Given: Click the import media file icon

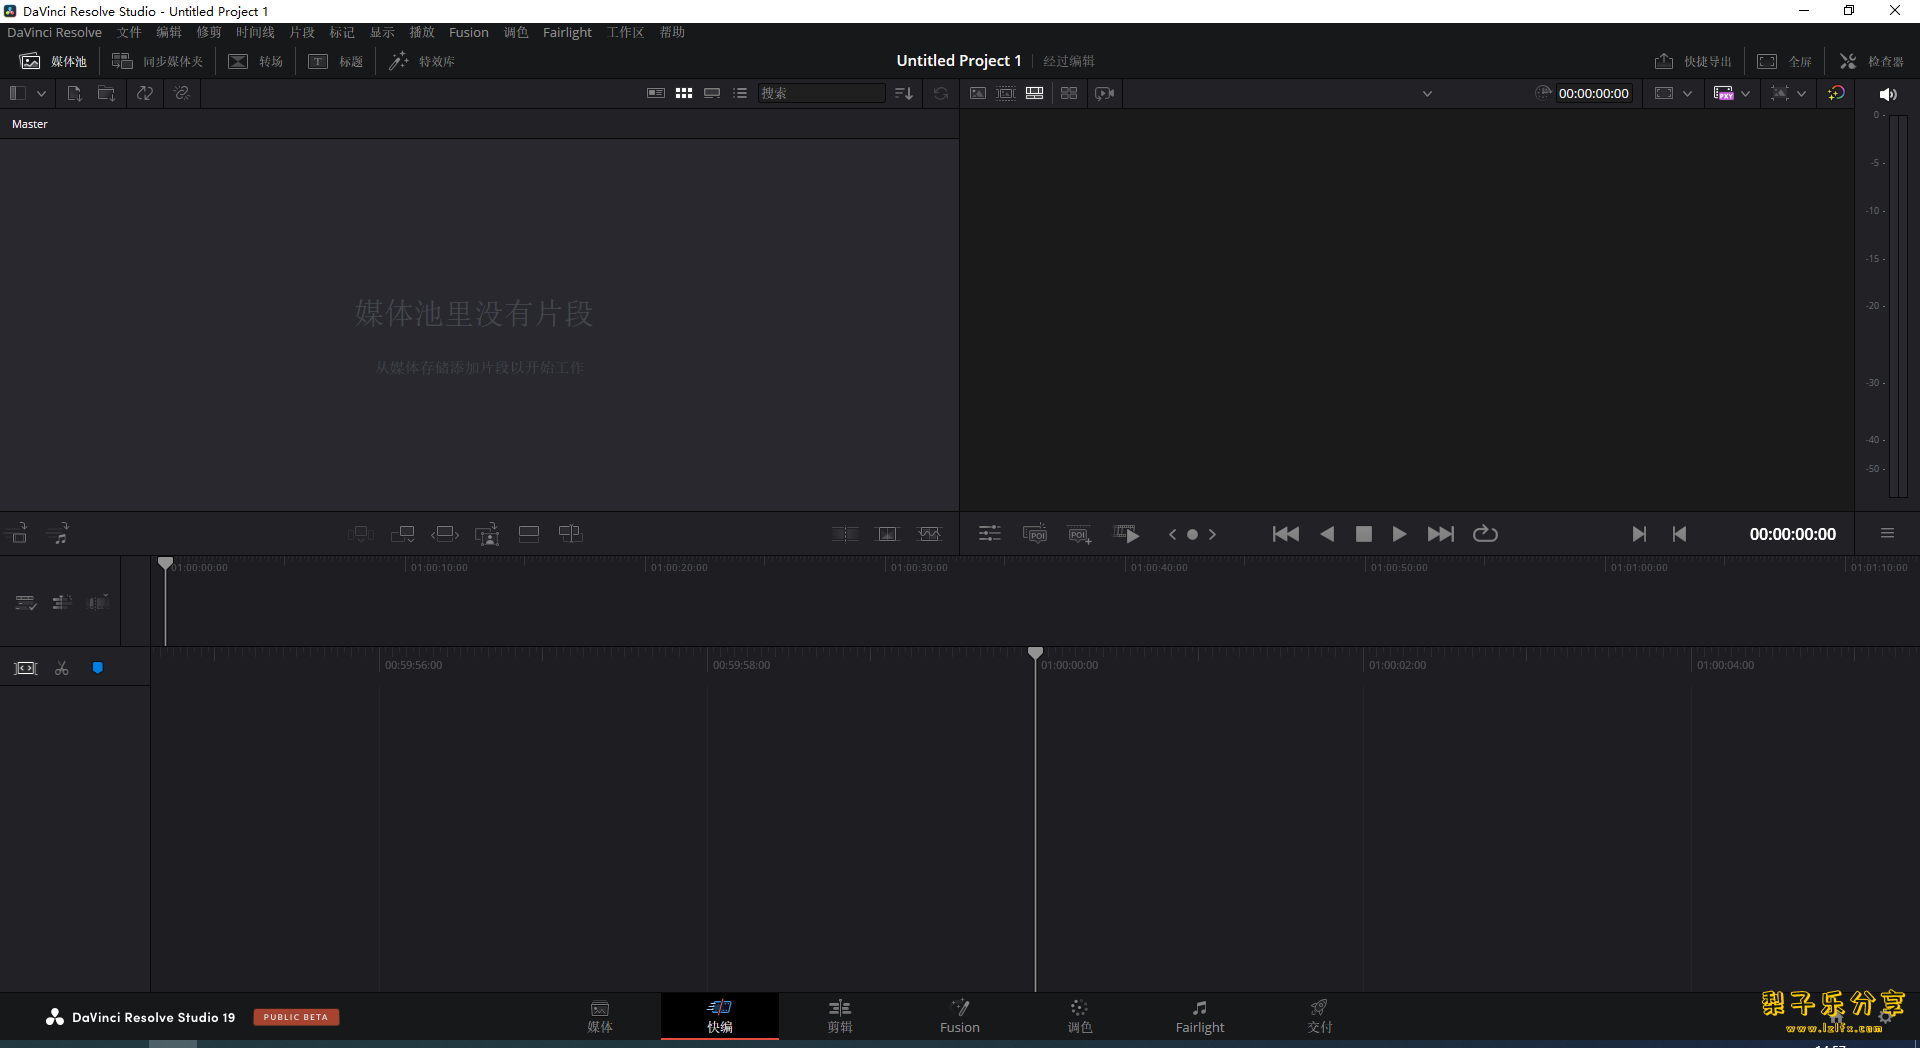Looking at the screenshot, I should click(x=74, y=93).
